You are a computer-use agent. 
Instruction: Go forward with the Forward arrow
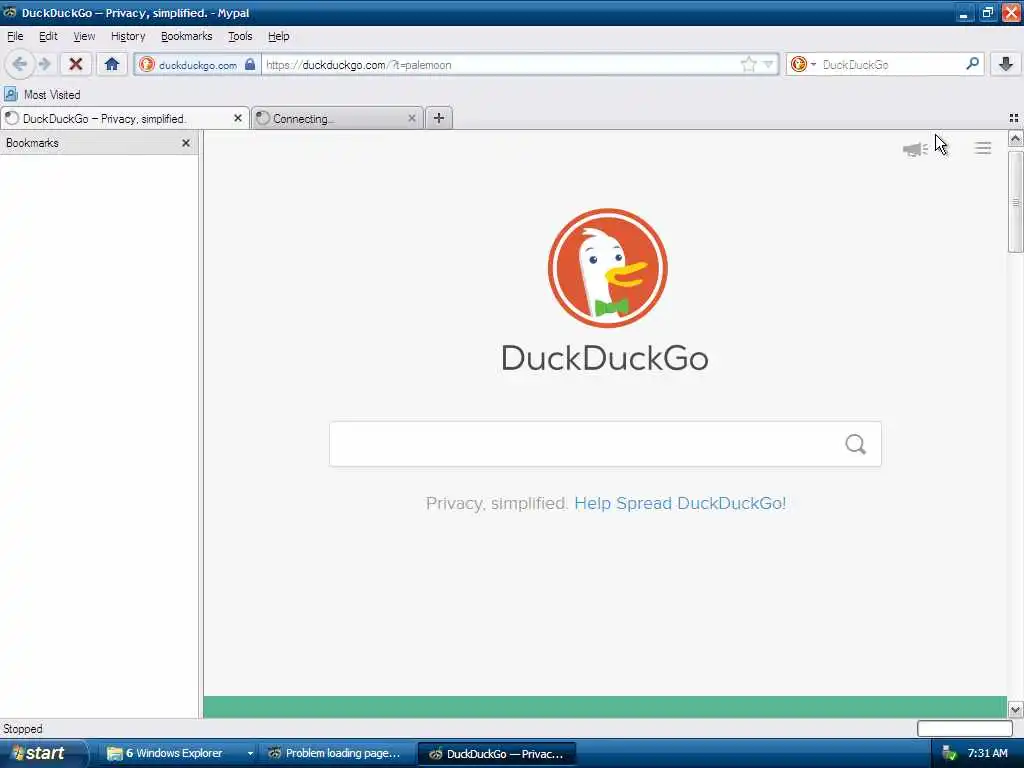44,64
